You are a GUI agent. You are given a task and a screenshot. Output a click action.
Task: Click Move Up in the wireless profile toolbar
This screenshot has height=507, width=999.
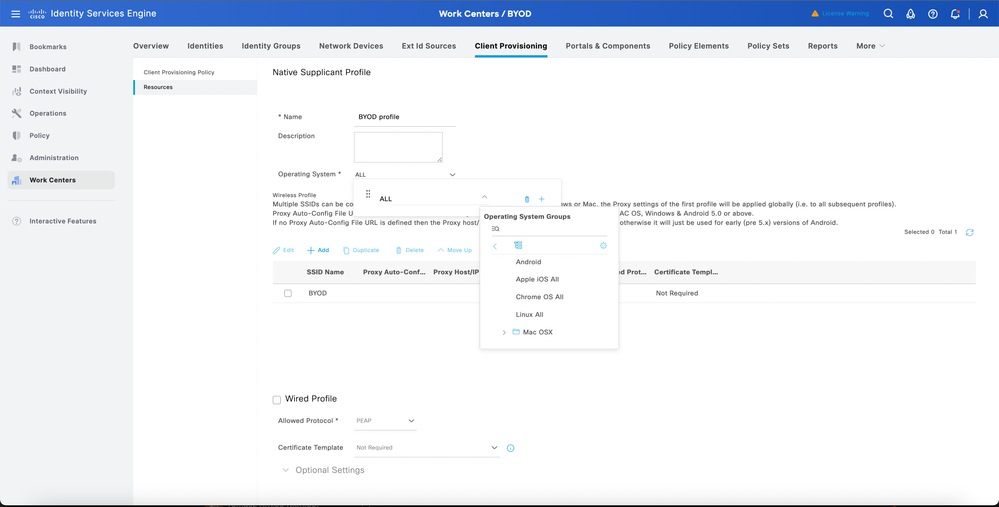click(454, 250)
